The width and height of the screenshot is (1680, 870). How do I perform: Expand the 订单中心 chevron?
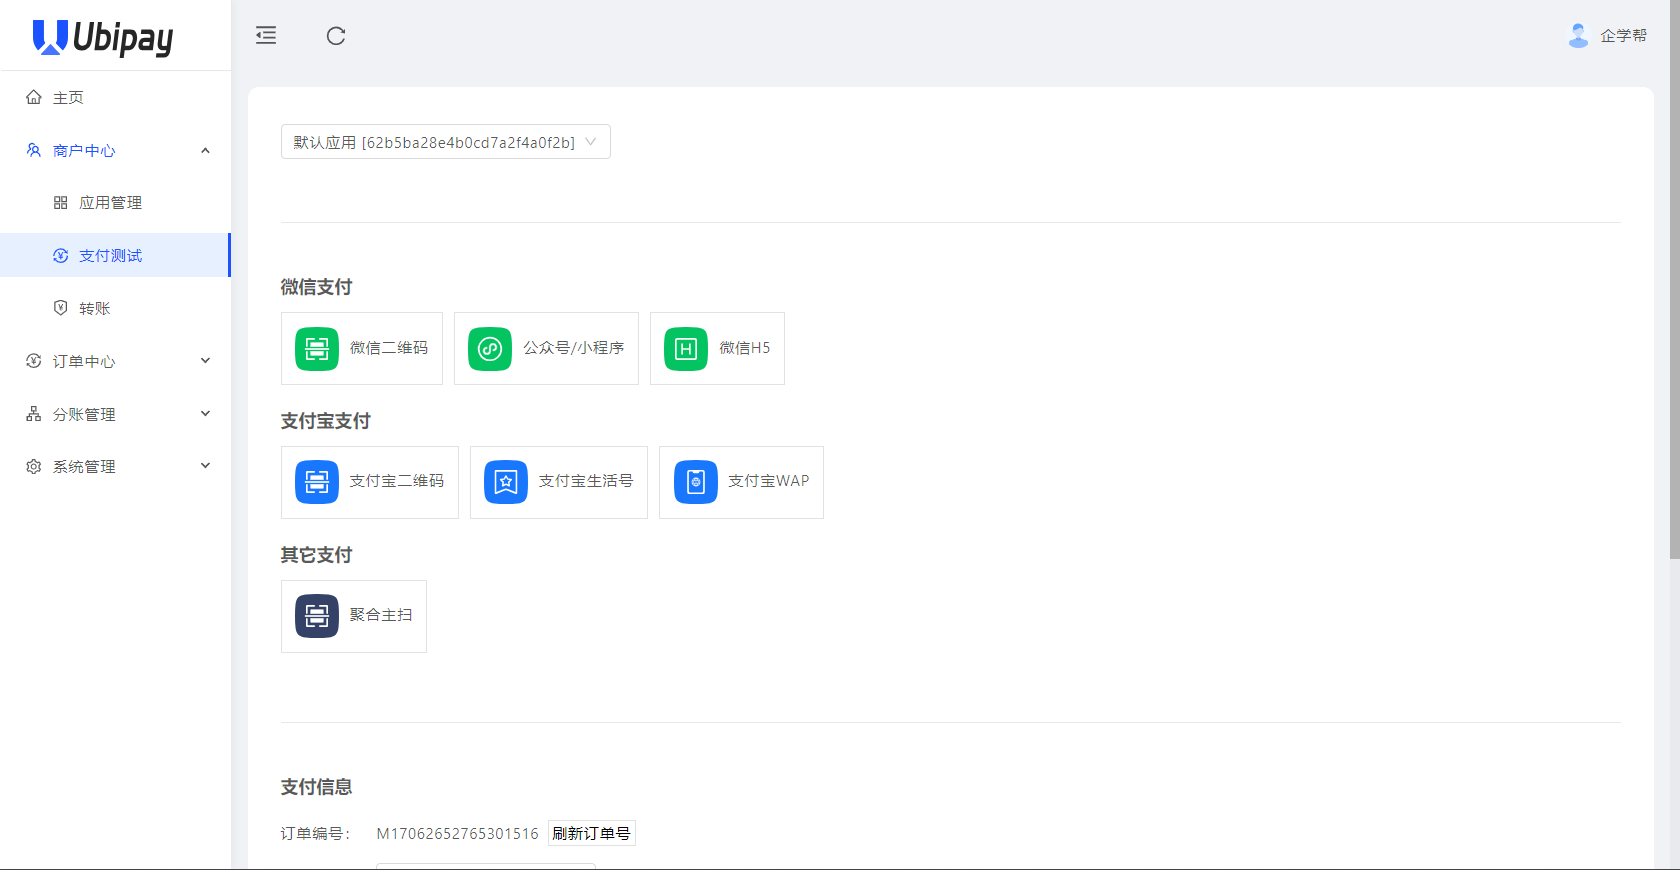[205, 361]
